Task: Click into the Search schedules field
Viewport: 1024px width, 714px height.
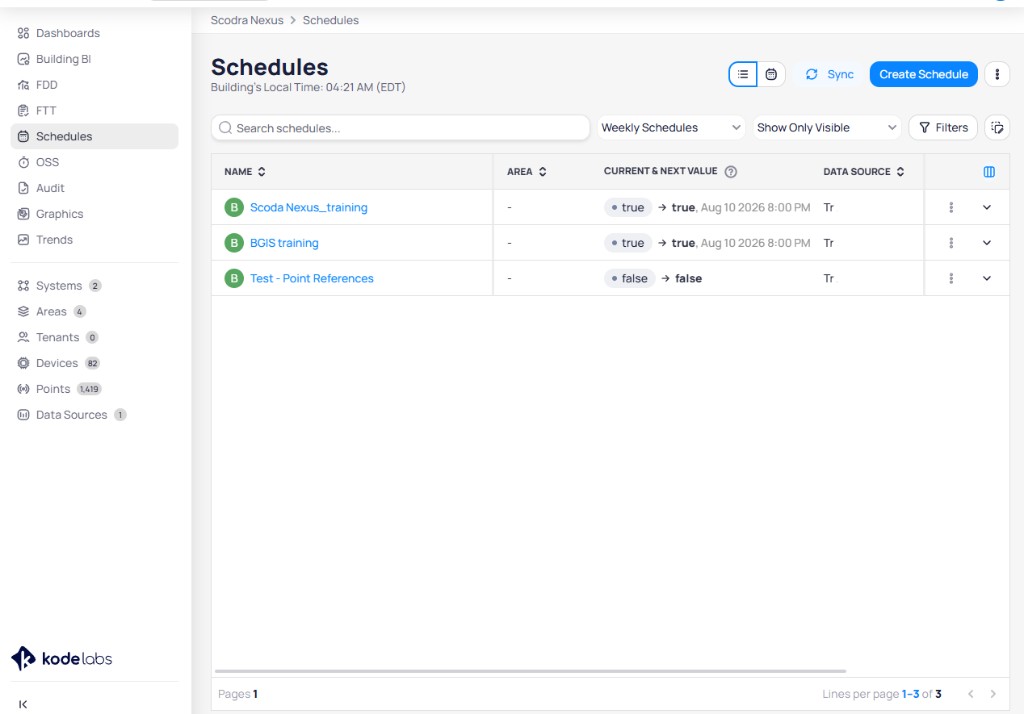Action: [400, 128]
